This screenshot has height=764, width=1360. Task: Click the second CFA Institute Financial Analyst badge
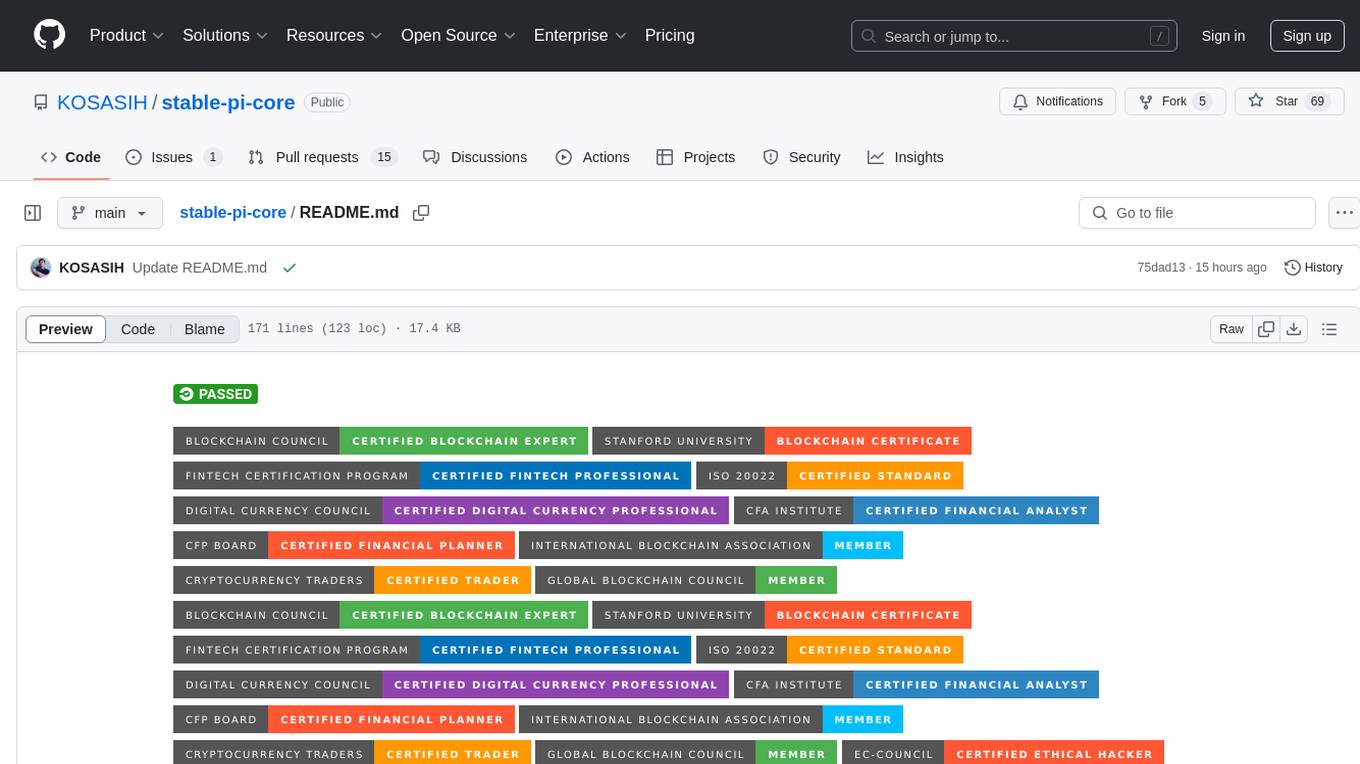coord(916,685)
